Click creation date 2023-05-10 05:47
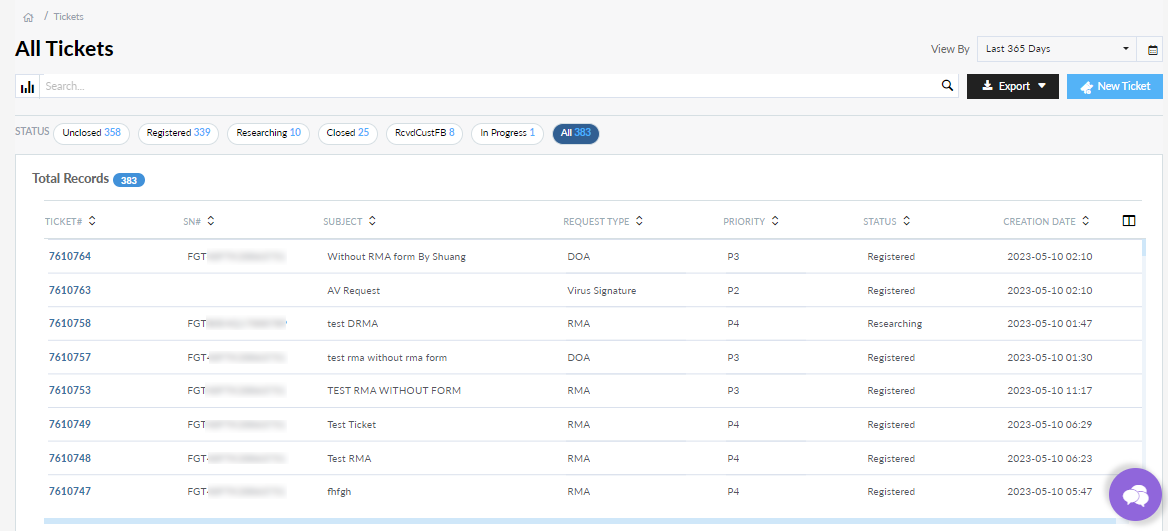Image resolution: width=1168 pixels, height=531 pixels. click(1050, 492)
